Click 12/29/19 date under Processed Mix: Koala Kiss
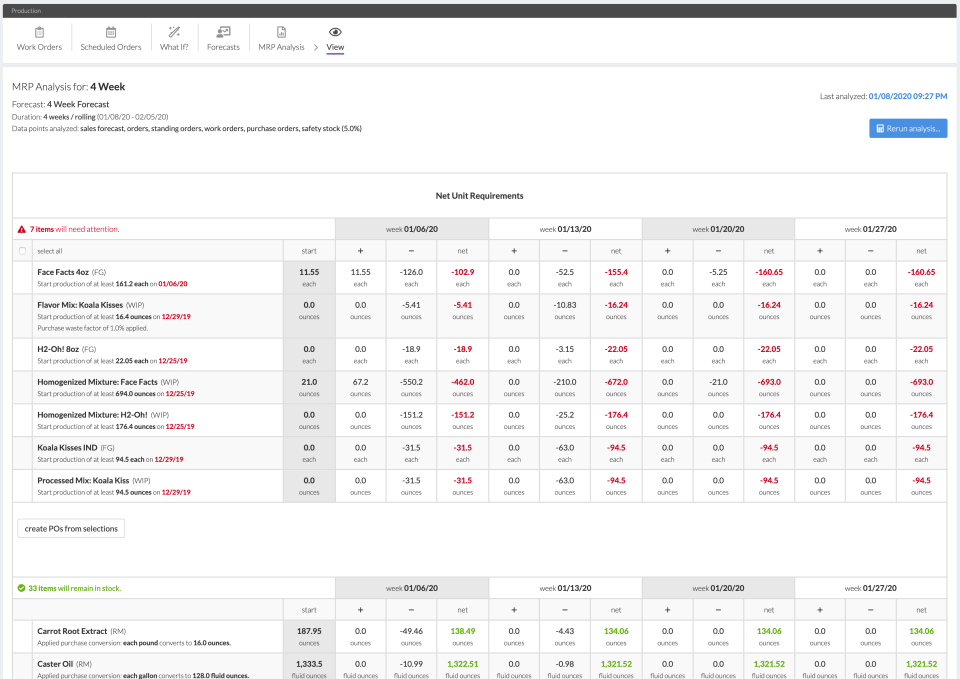 (176, 492)
